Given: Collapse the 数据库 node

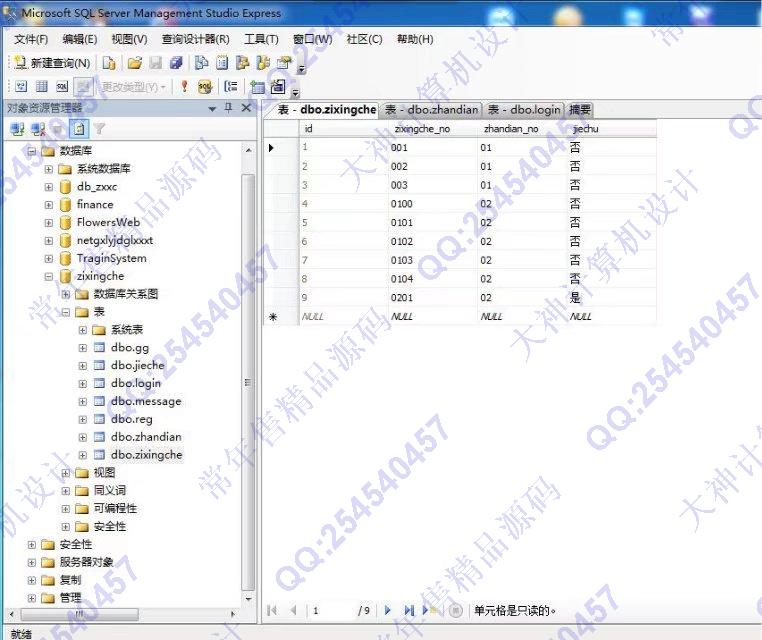Looking at the screenshot, I should click(32, 151).
